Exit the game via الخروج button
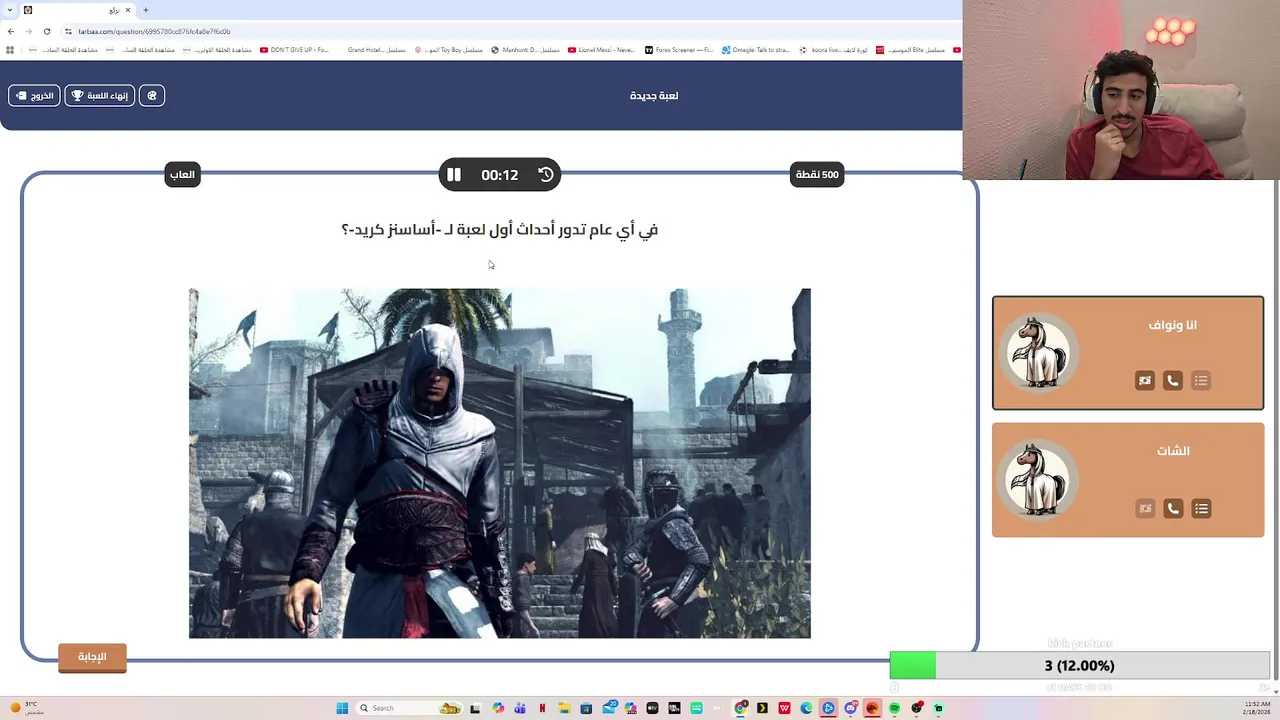The height and width of the screenshot is (720, 1280). [x=34, y=96]
